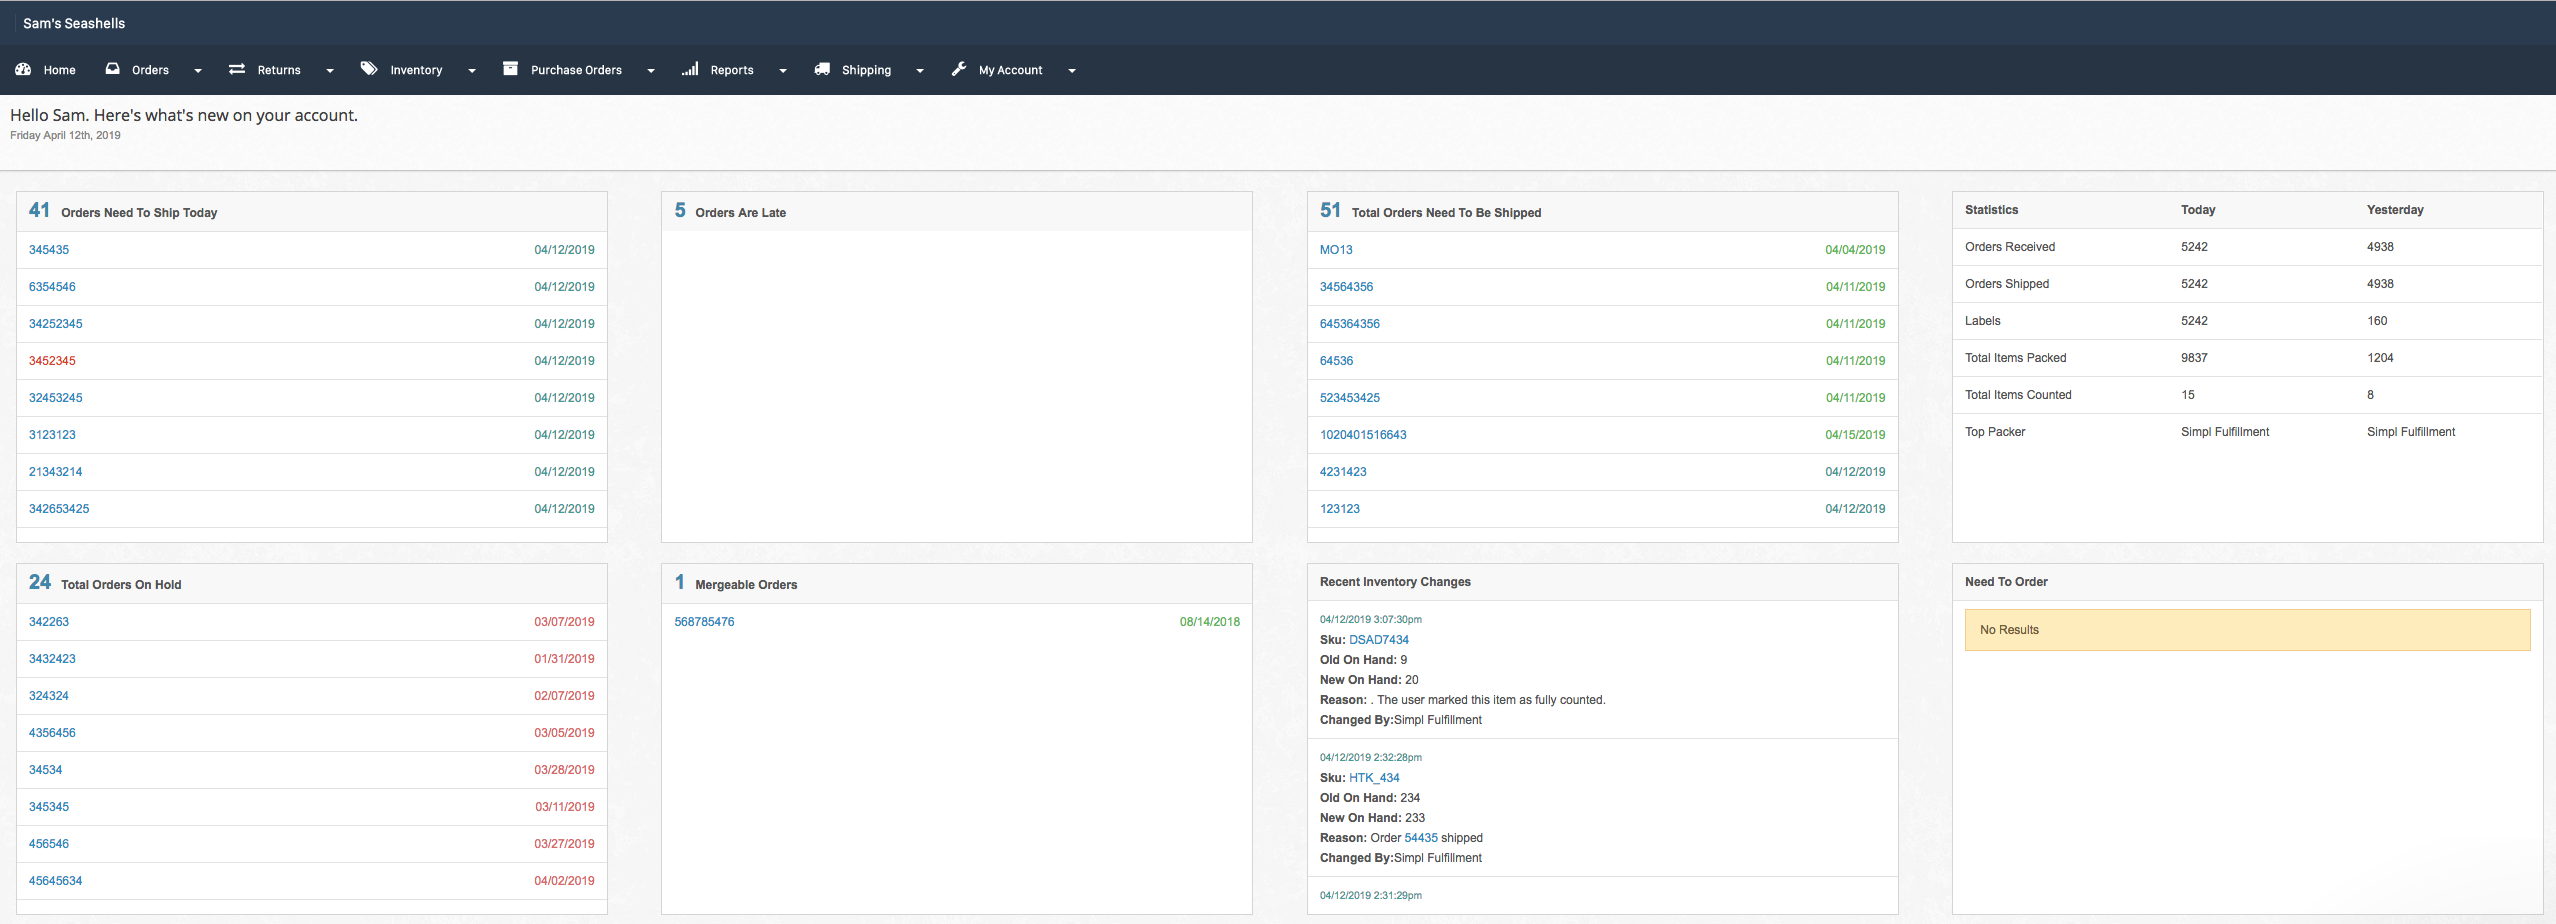
Task: Open order MO13 to be shipped
Action: (x=1336, y=250)
